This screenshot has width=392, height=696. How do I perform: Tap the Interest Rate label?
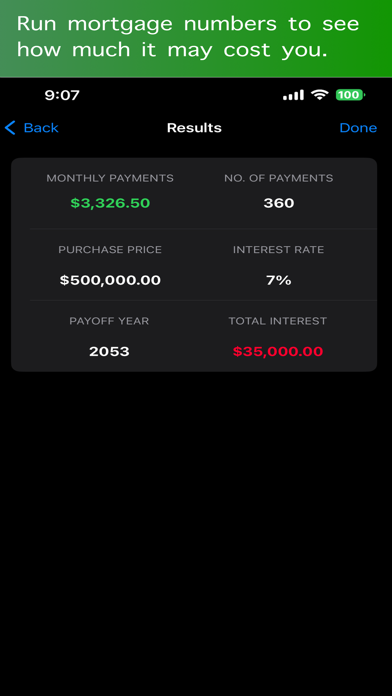(278, 250)
